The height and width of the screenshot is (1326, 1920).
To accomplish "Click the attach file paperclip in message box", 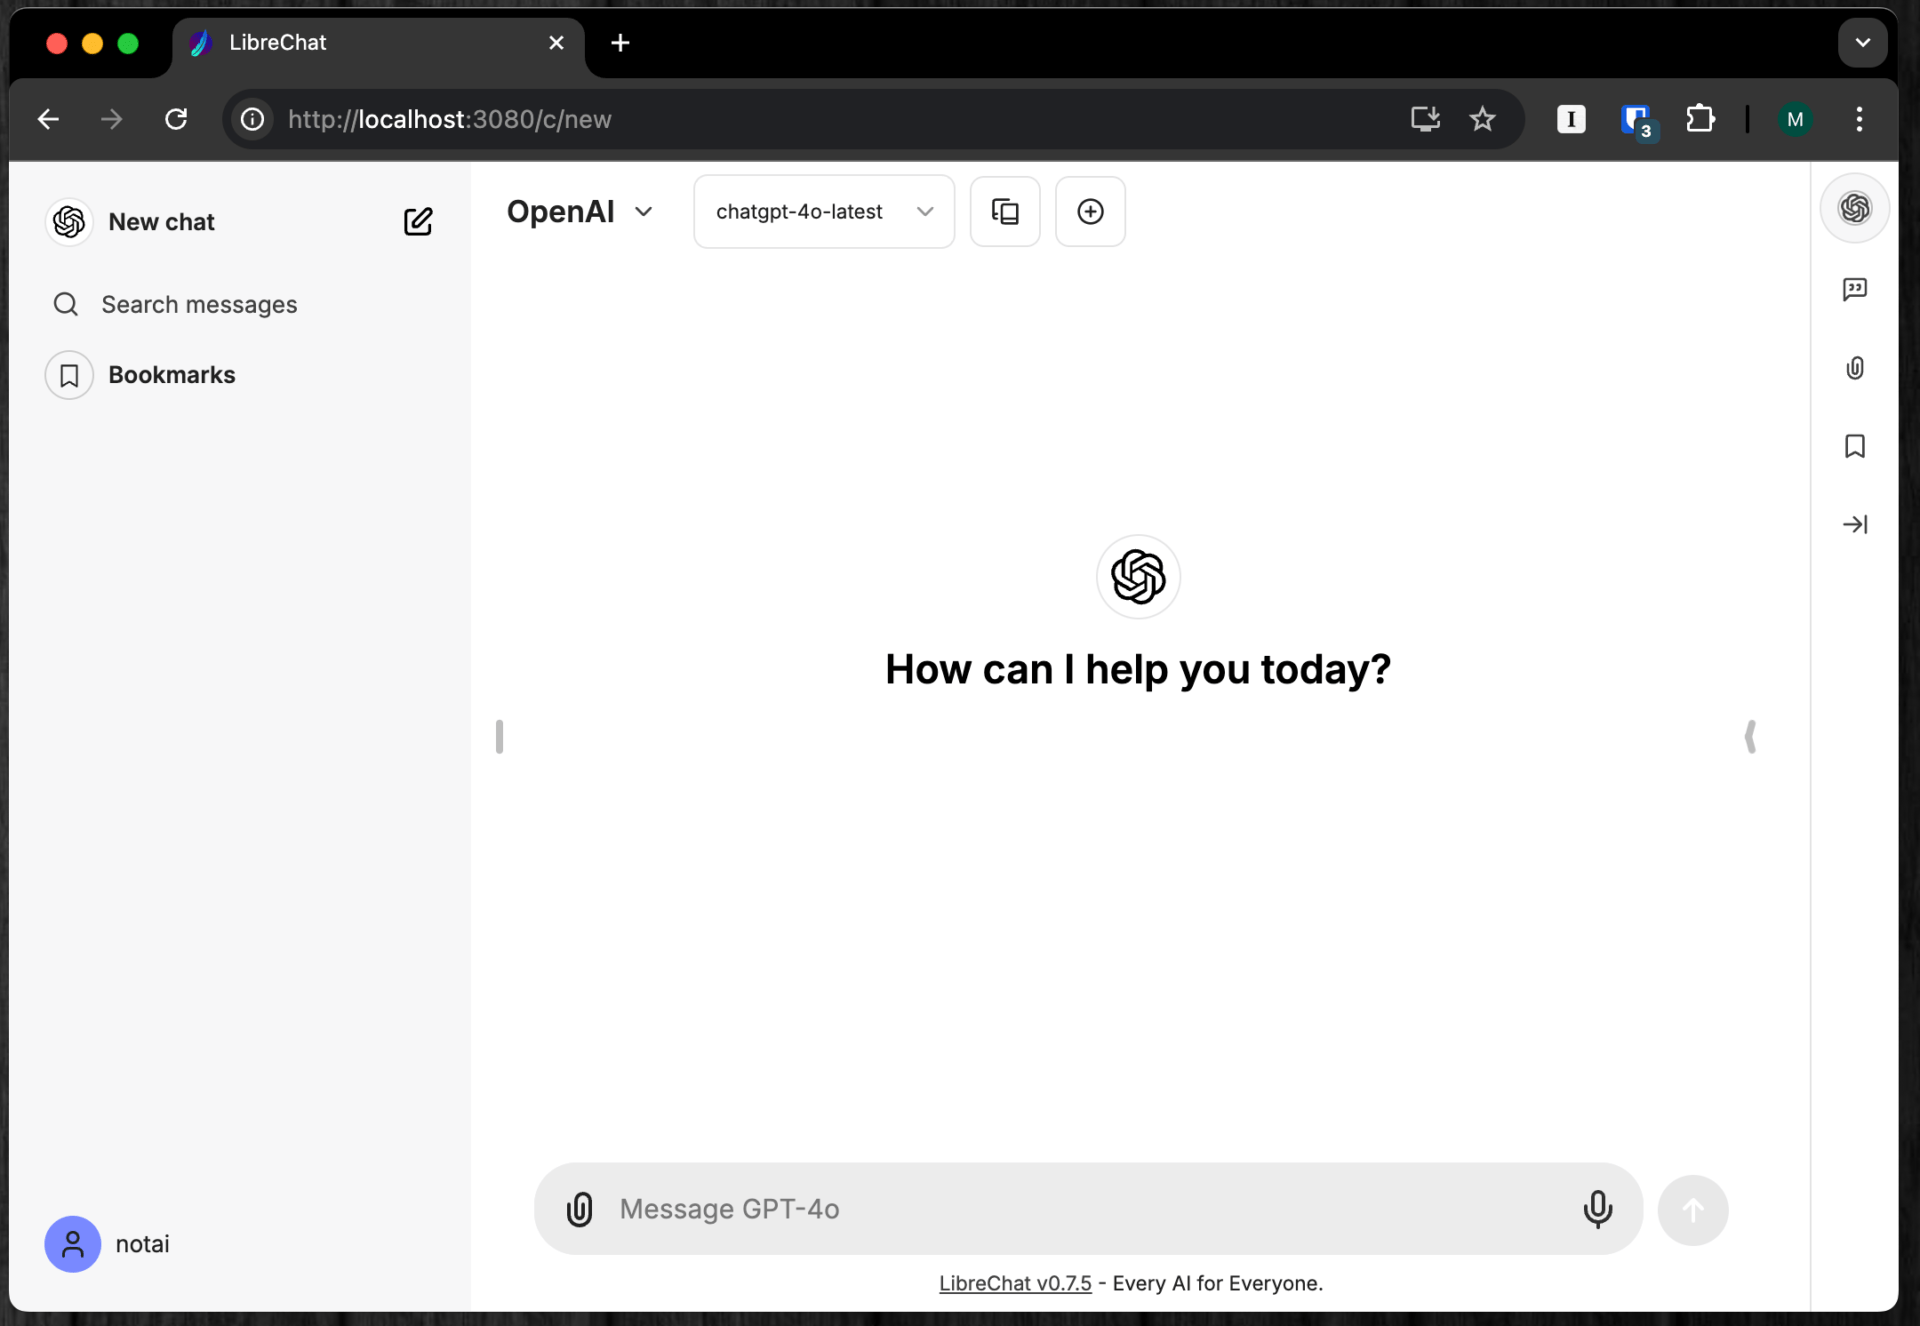I will tap(580, 1209).
